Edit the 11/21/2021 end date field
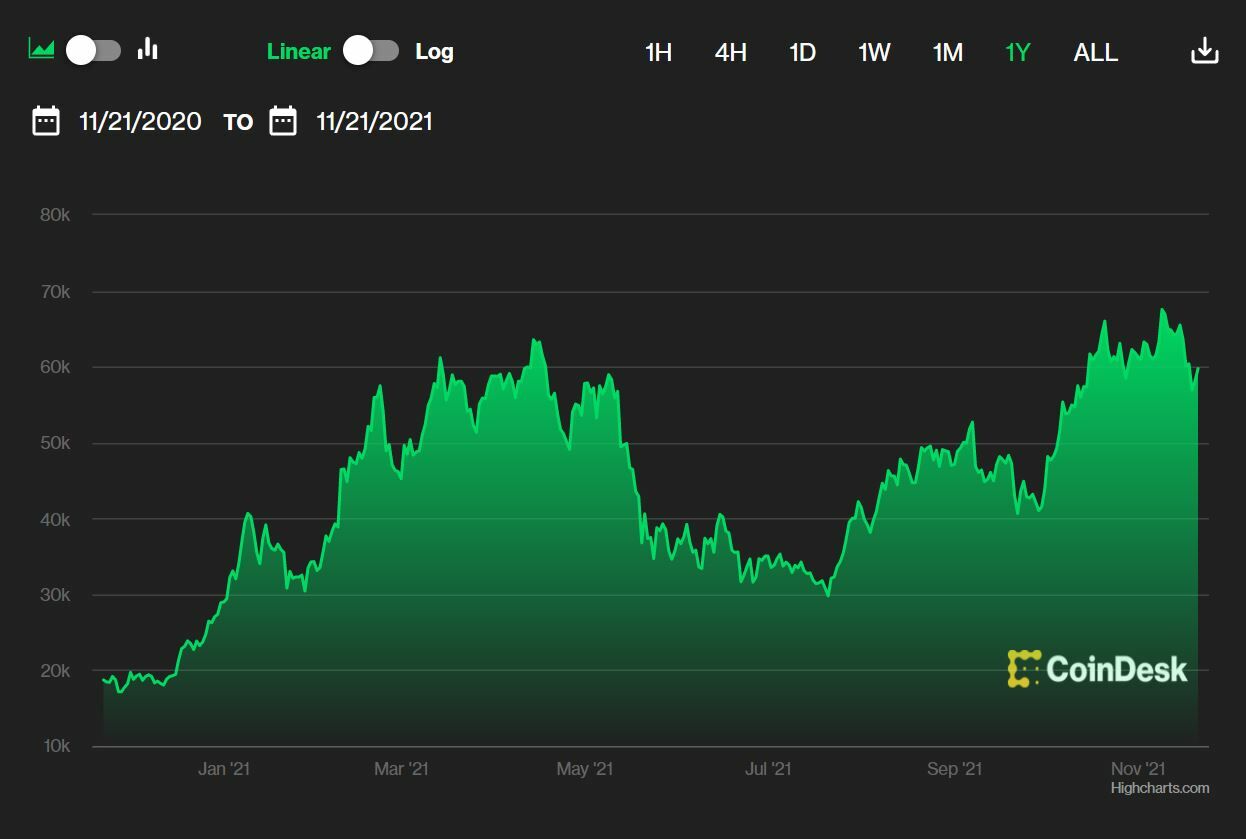Viewport: 1246px width, 839px height. (374, 122)
